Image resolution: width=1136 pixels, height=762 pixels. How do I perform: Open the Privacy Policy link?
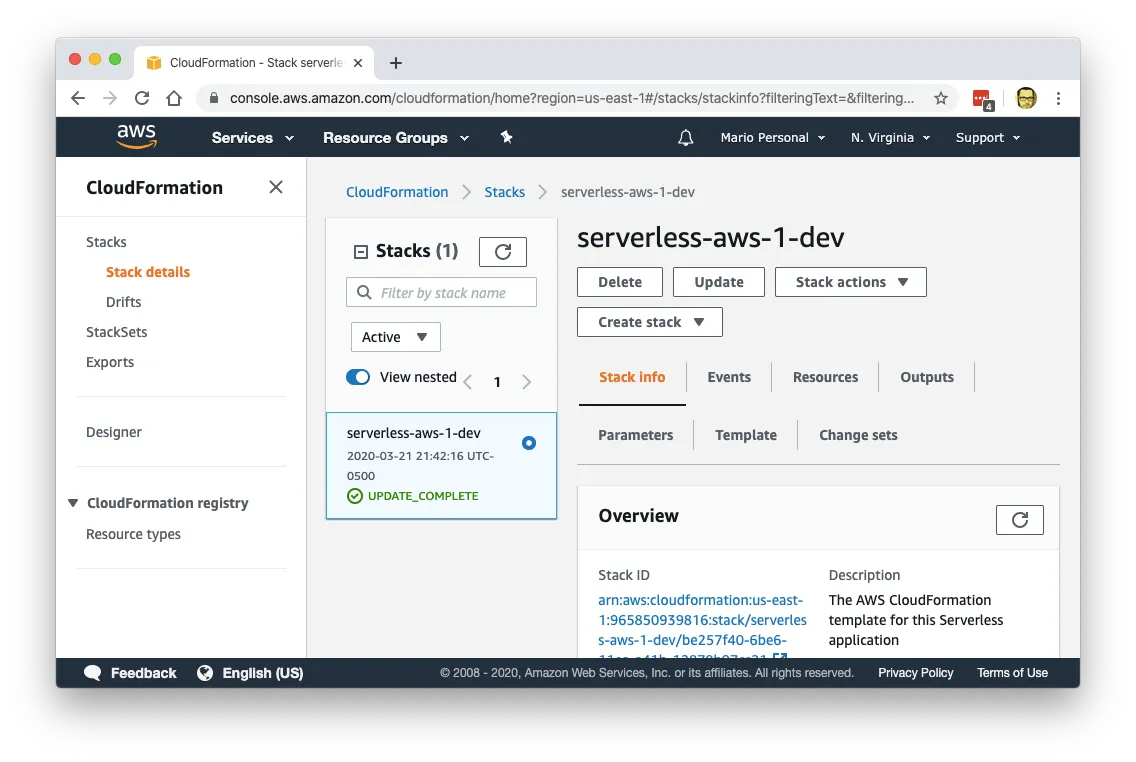pyautogui.click(x=916, y=673)
